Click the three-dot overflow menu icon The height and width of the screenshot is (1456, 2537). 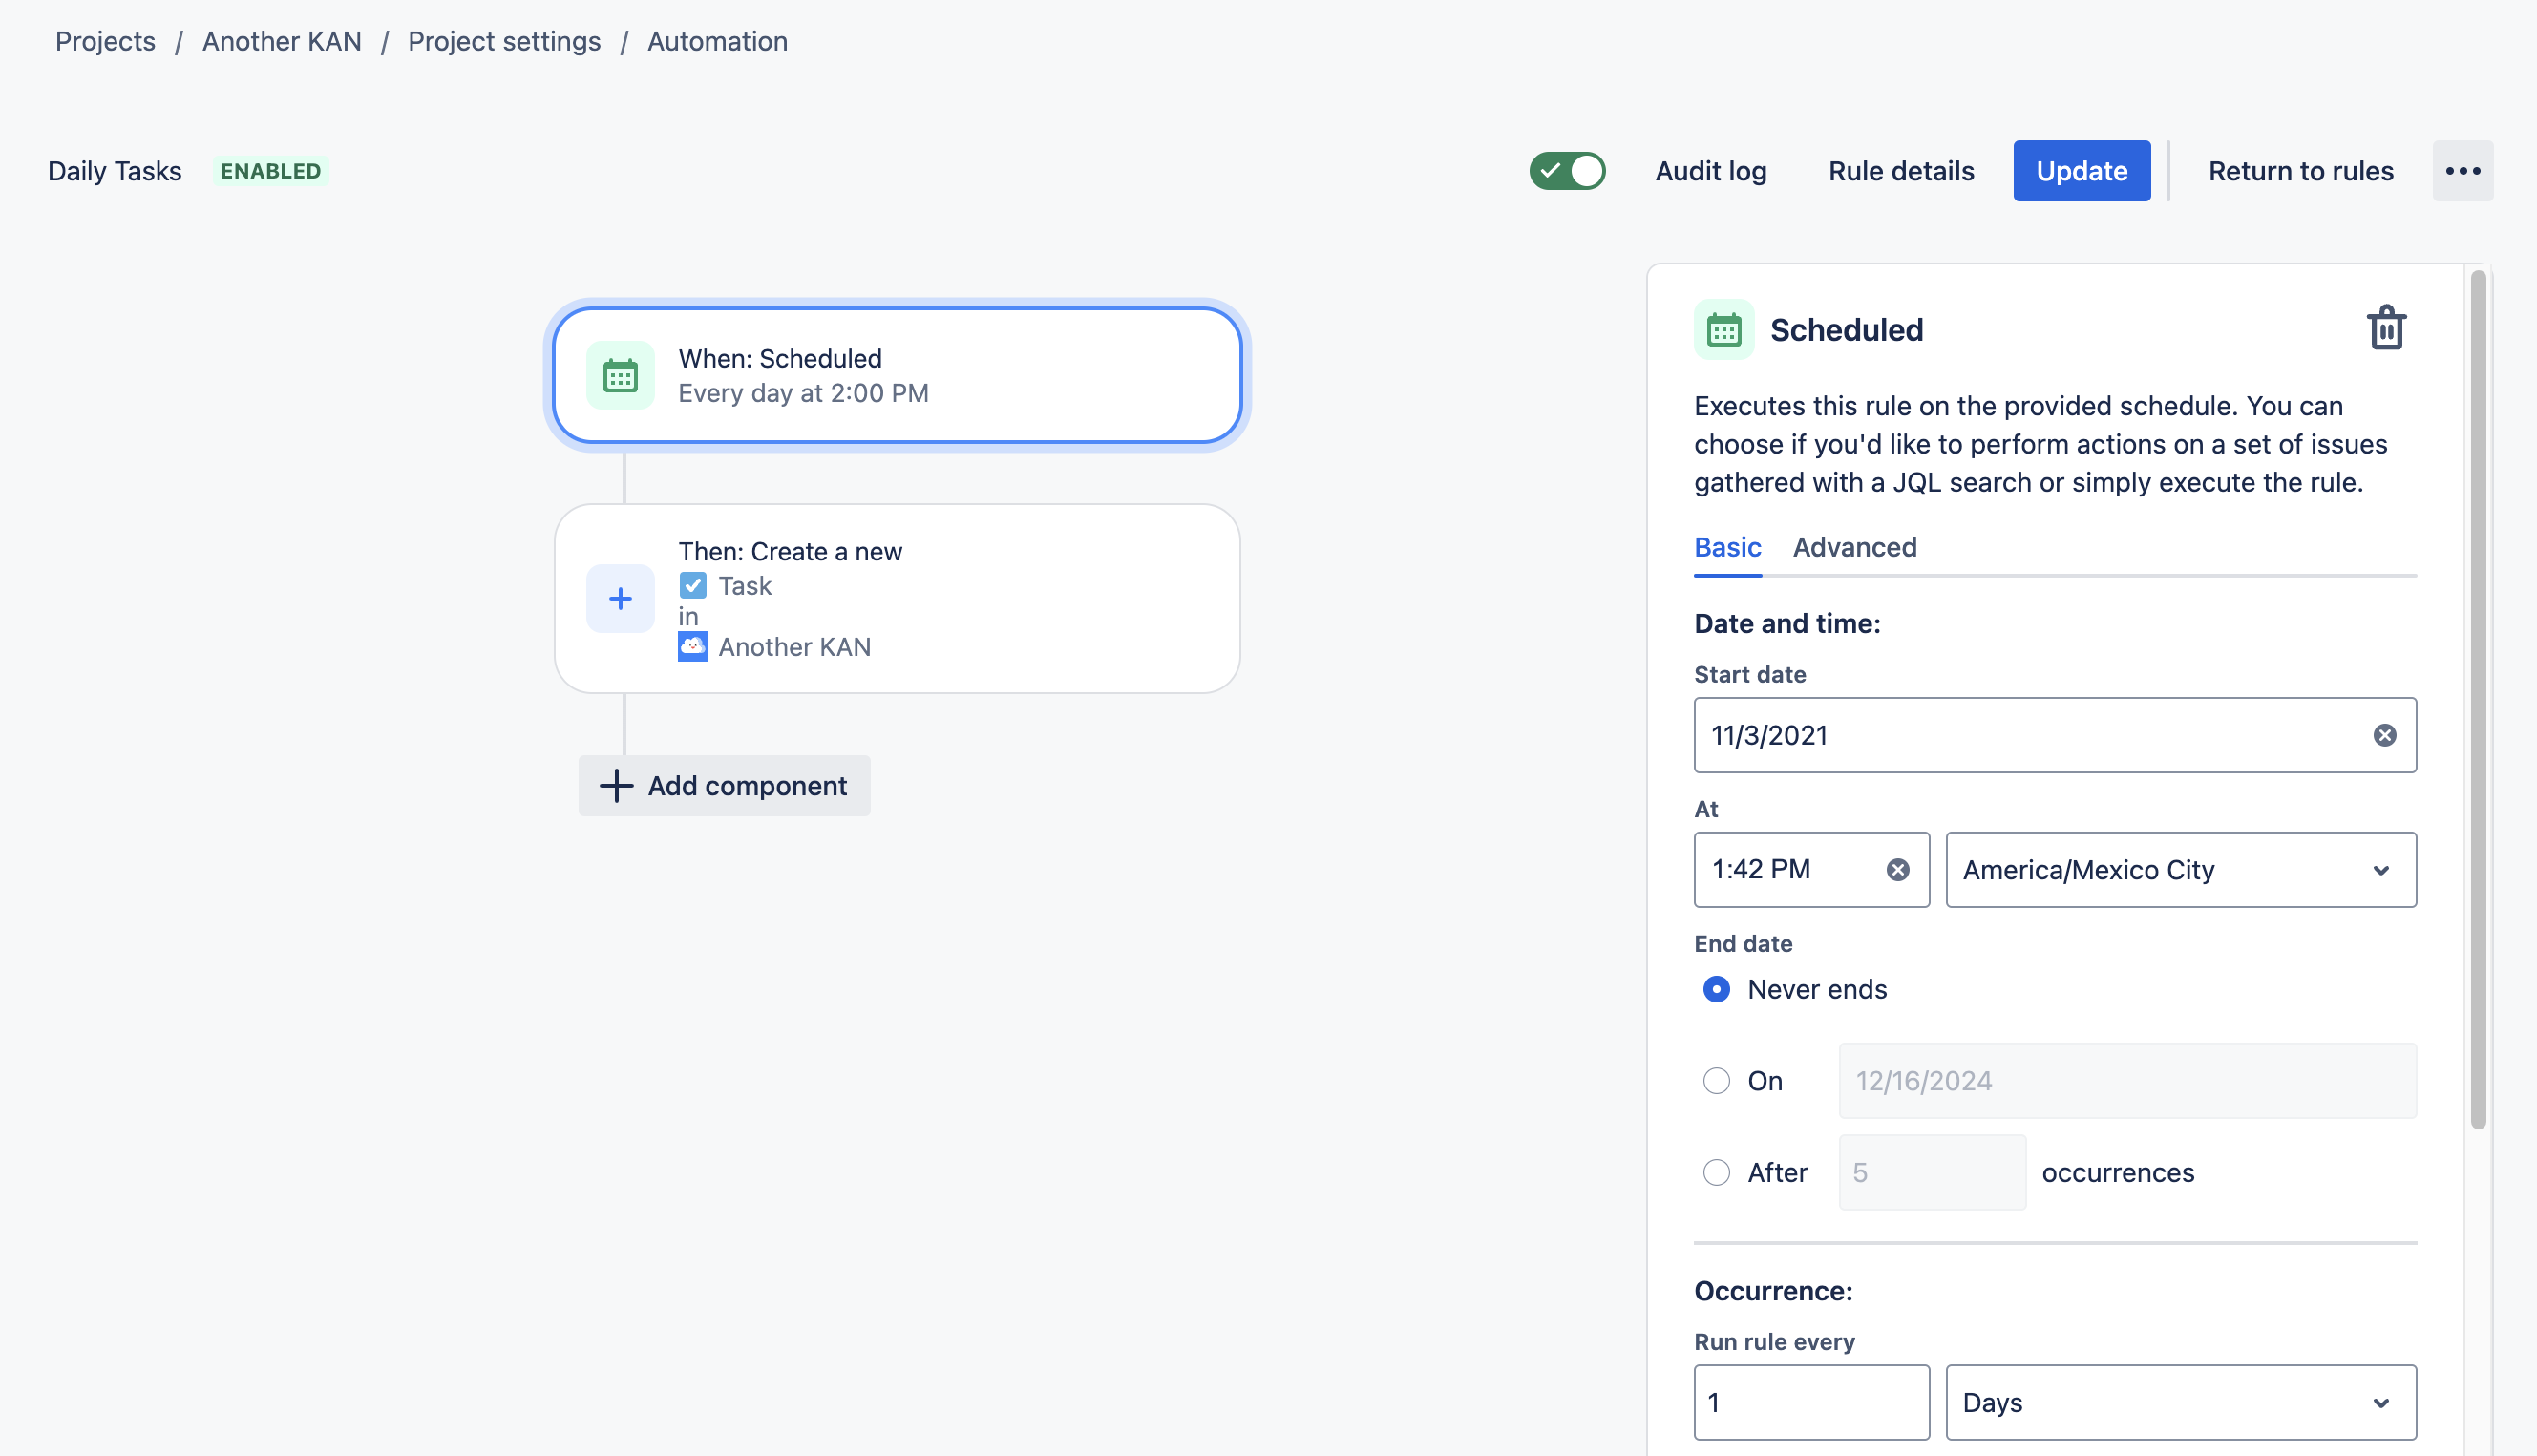pyautogui.click(x=2465, y=171)
